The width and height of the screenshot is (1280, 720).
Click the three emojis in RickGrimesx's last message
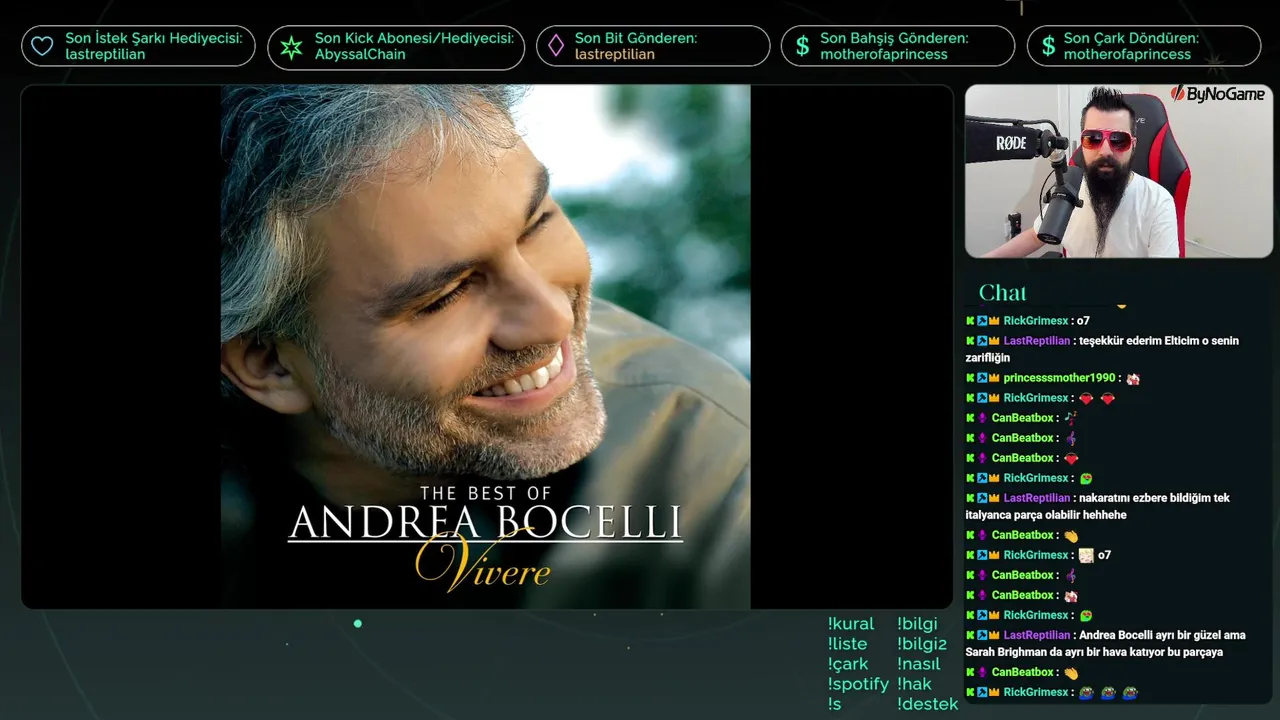pyautogui.click(x=1108, y=692)
